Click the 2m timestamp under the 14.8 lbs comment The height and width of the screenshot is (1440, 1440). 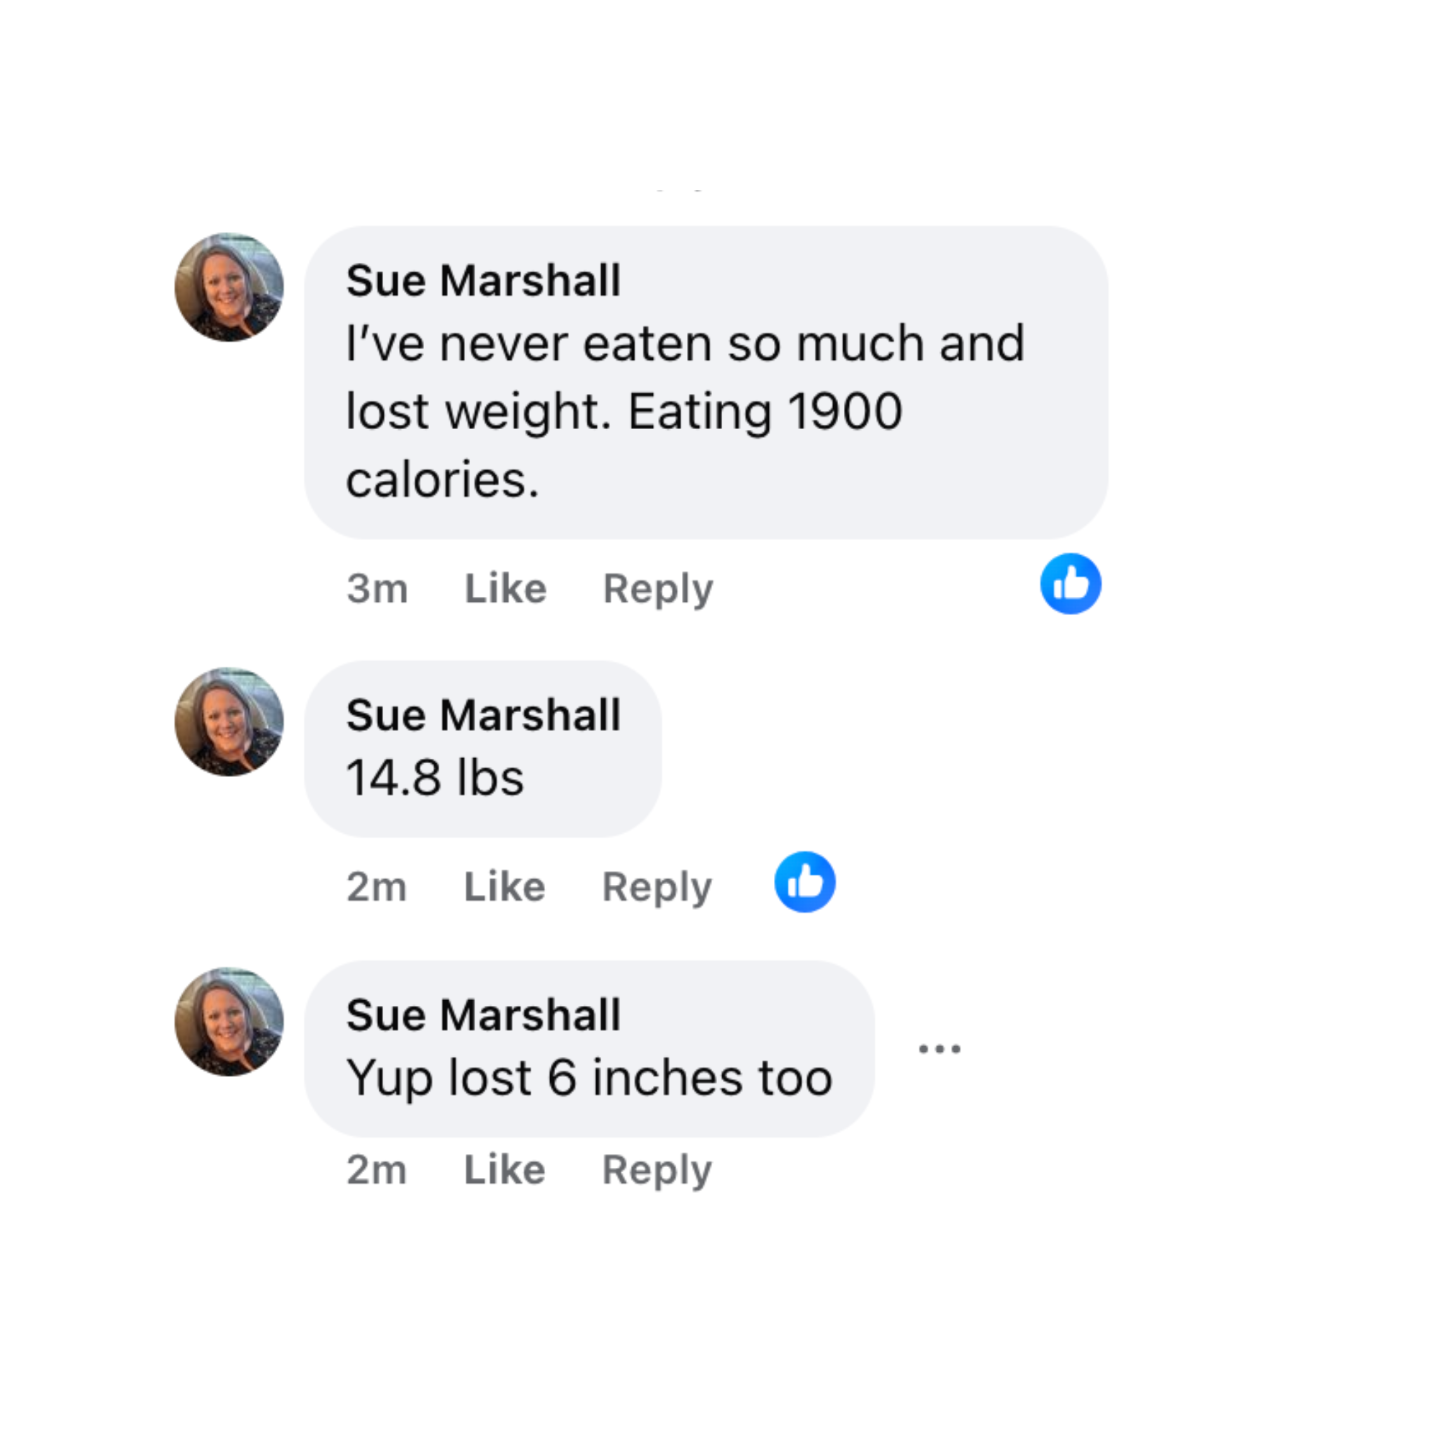point(376,887)
